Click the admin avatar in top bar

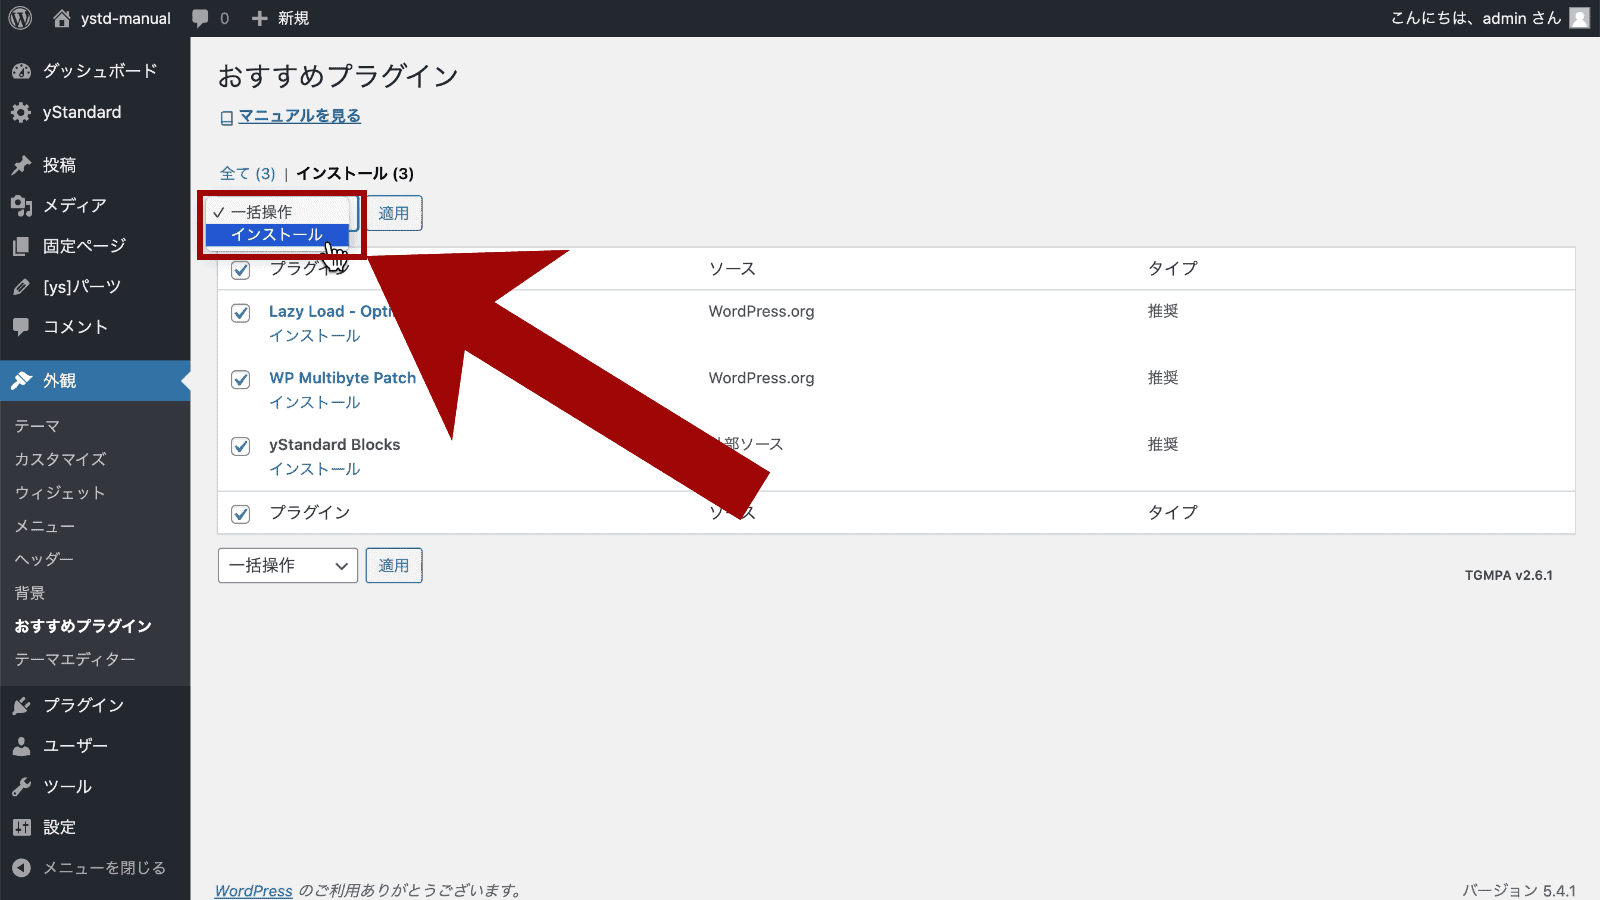1579,18
